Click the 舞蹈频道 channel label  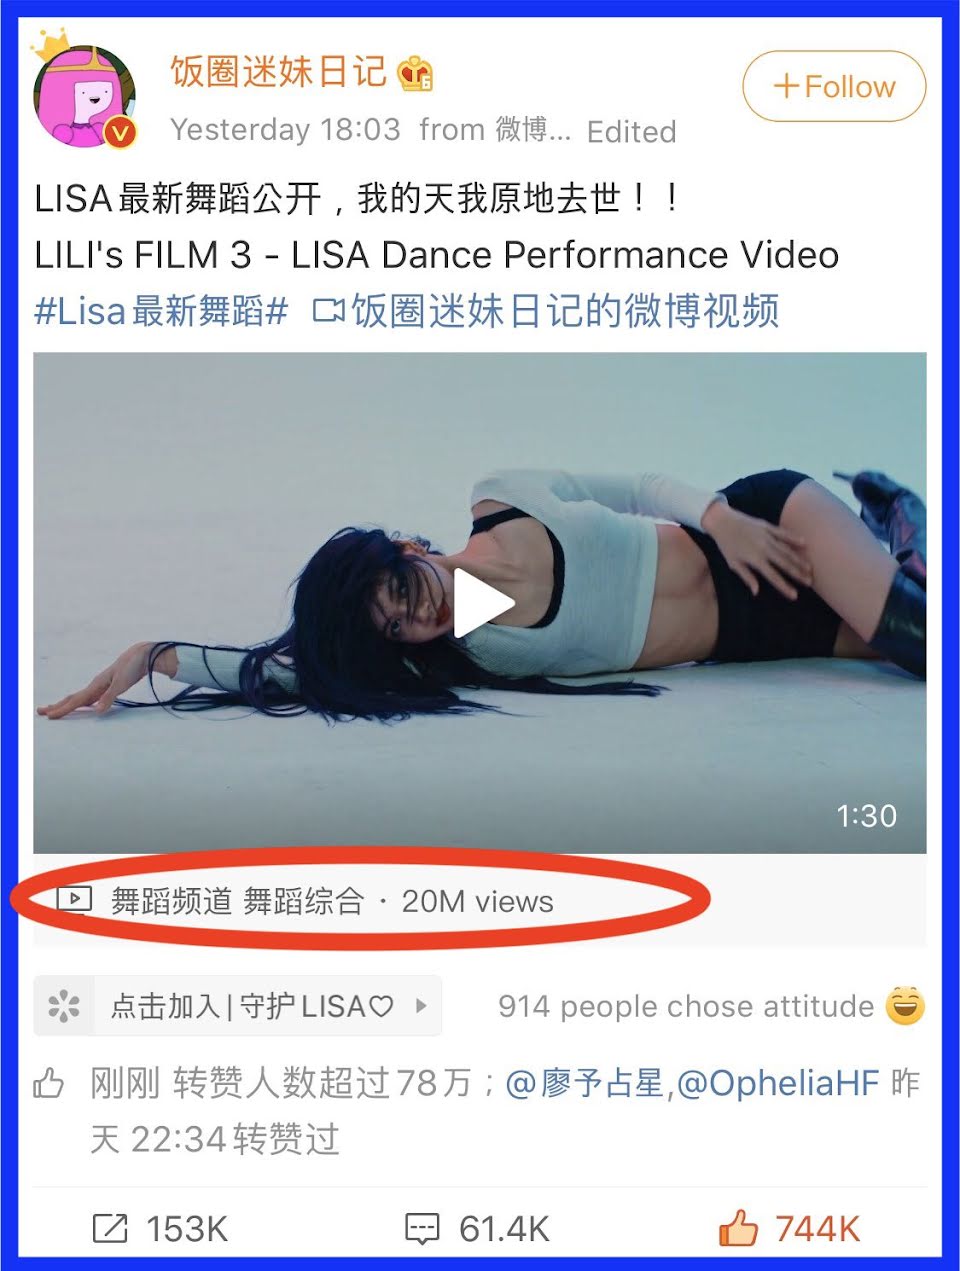coord(171,901)
